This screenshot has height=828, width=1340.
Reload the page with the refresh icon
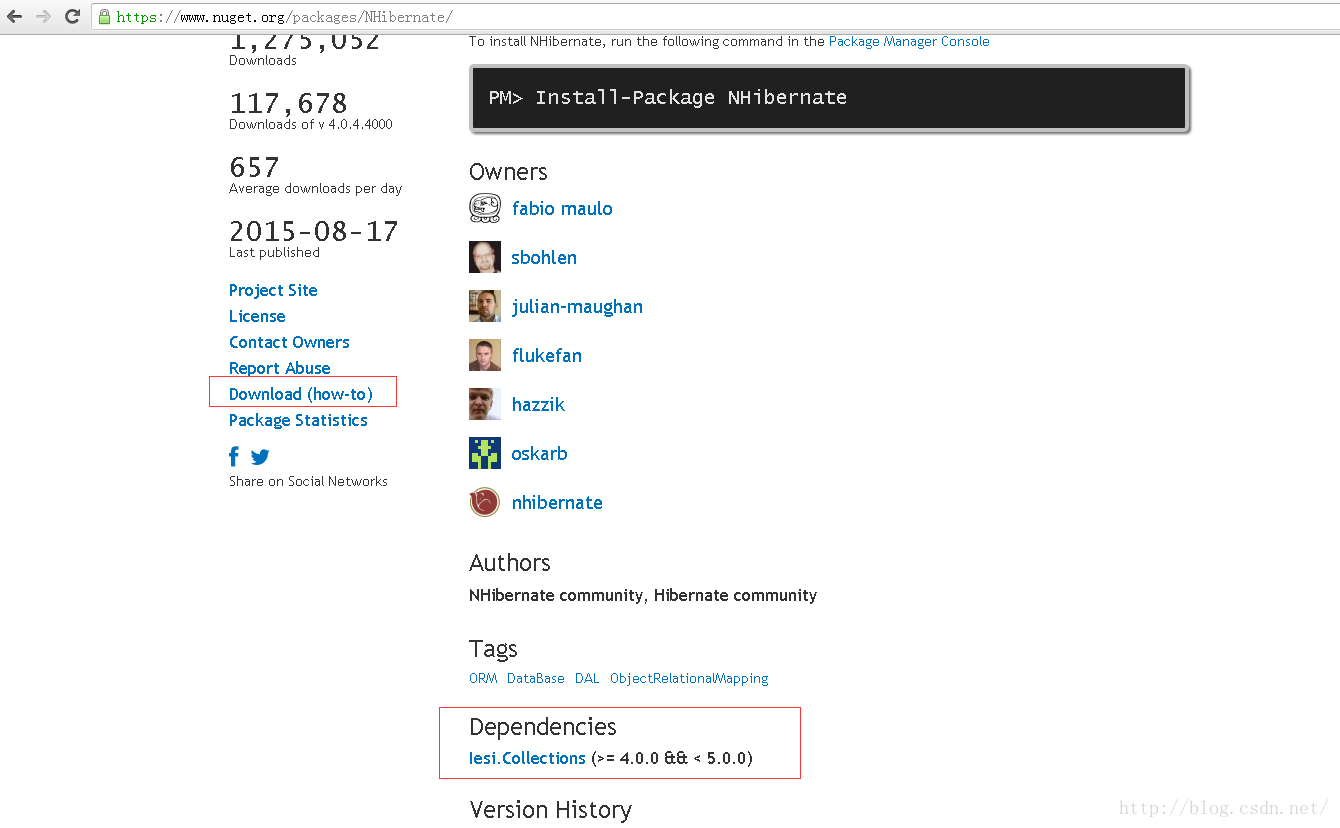click(72, 17)
